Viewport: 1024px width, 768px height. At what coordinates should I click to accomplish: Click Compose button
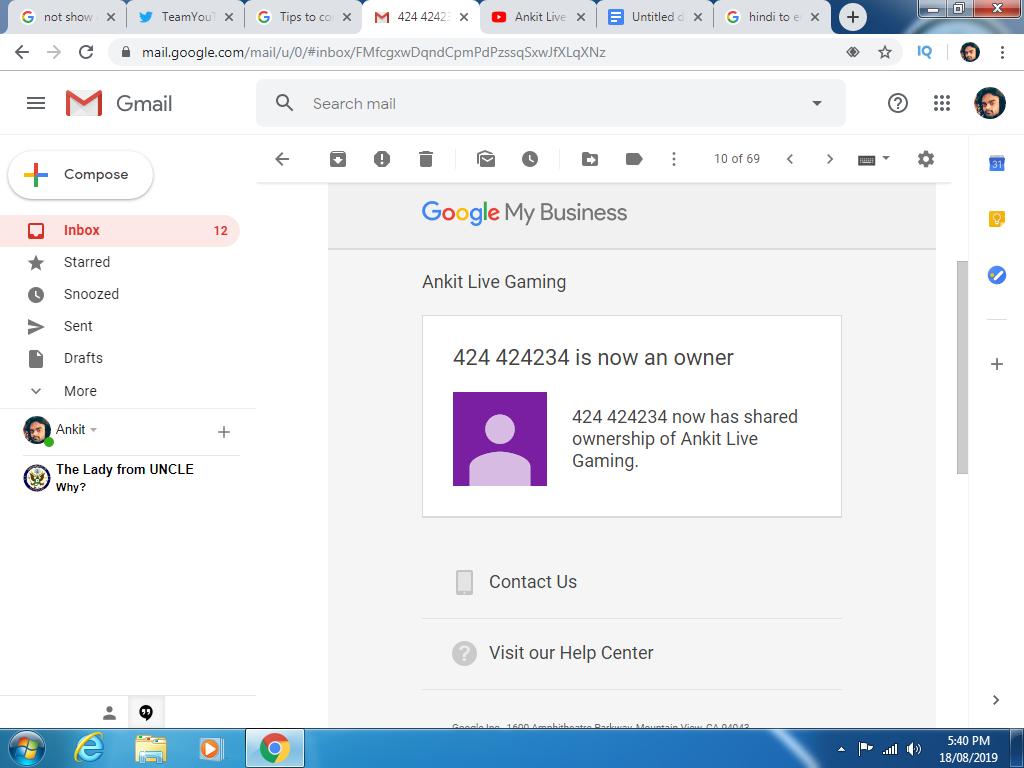point(80,174)
